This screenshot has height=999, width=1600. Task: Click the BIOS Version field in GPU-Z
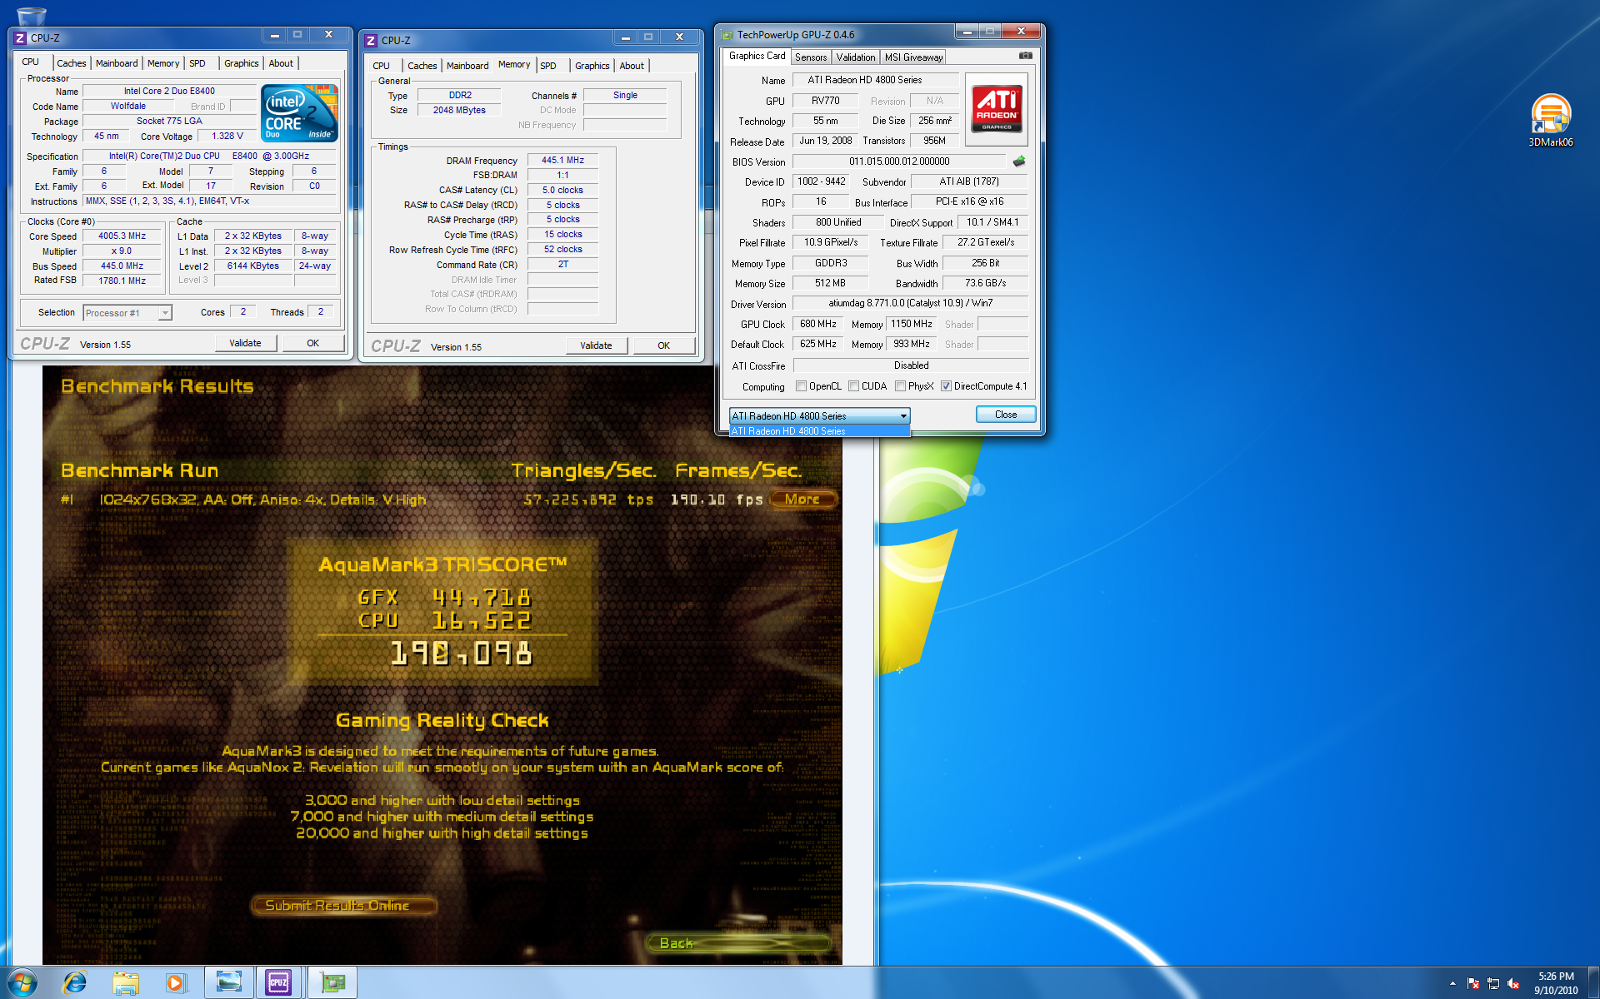click(899, 161)
